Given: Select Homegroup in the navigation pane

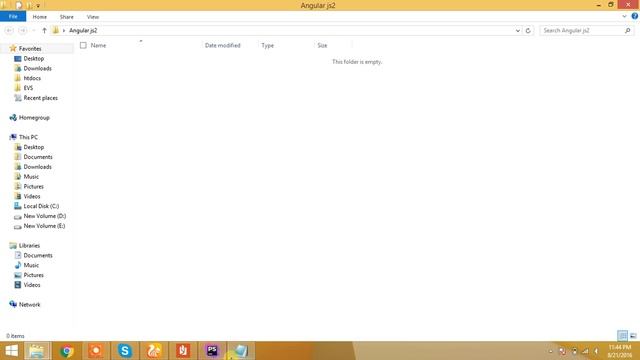Looking at the screenshot, I should [x=34, y=118].
